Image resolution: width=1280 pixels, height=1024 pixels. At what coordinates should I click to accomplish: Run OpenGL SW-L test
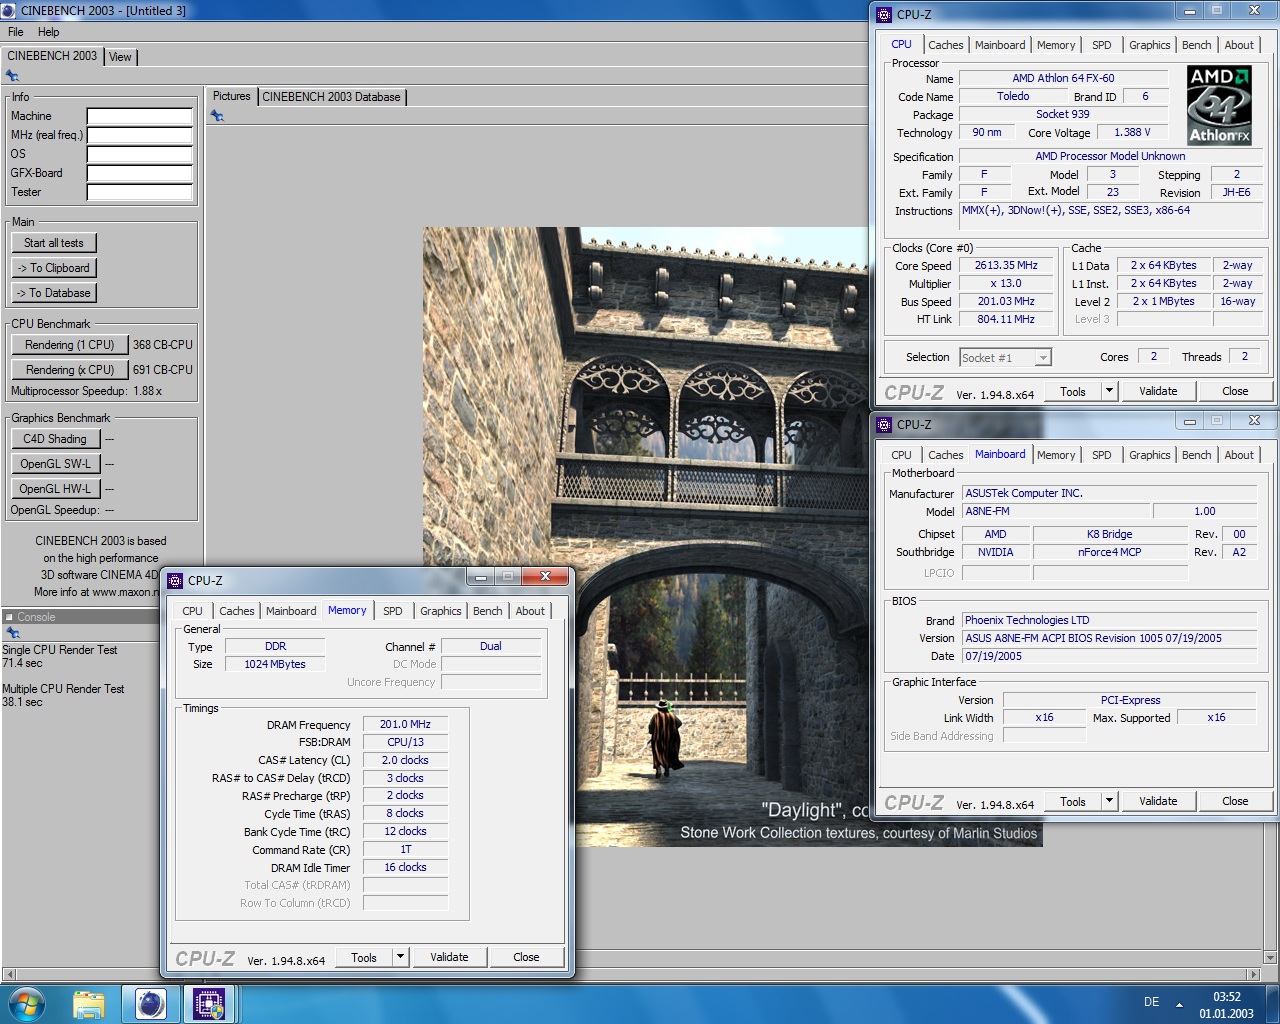(55, 464)
